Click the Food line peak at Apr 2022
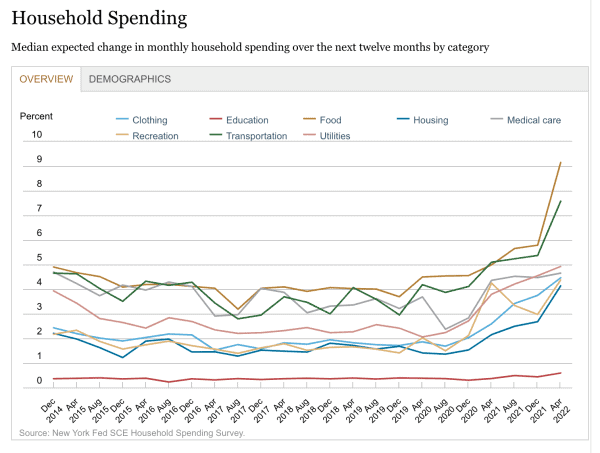 (x=559, y=162)
